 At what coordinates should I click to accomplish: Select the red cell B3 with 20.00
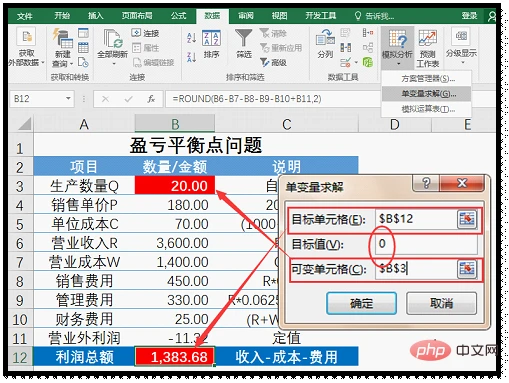[x=175, y=185]
